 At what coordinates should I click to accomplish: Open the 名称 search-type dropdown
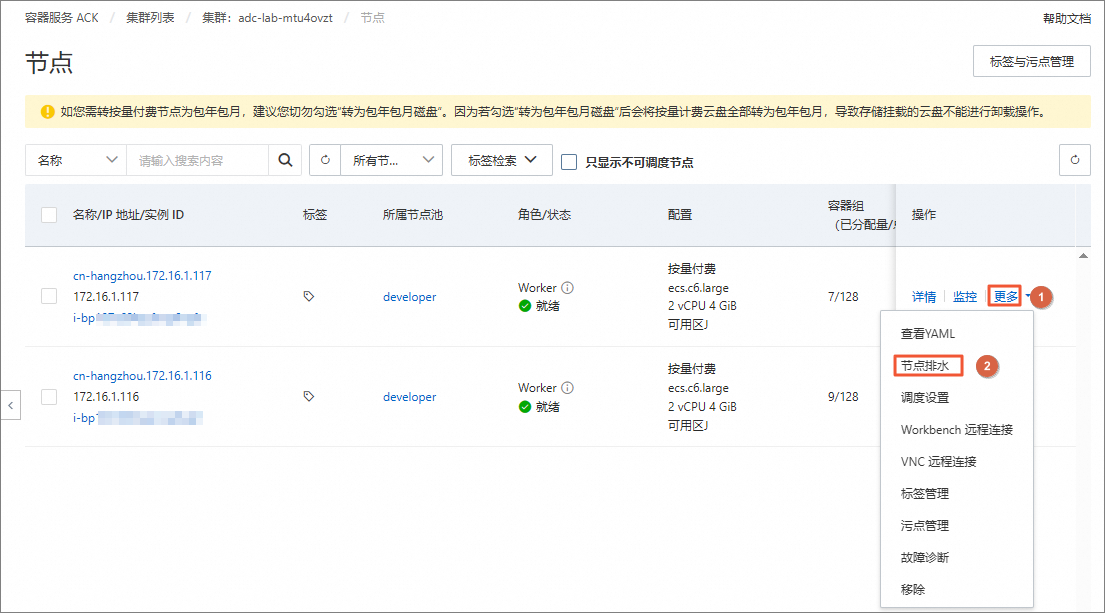coord(76,160)
